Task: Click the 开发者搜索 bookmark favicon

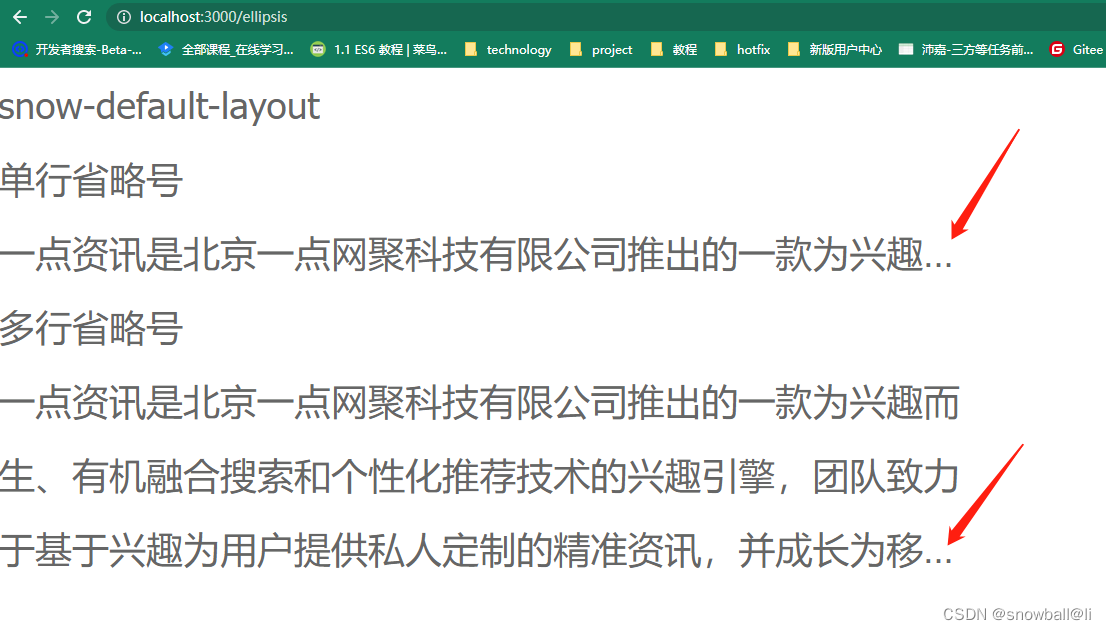Action: 20,49
